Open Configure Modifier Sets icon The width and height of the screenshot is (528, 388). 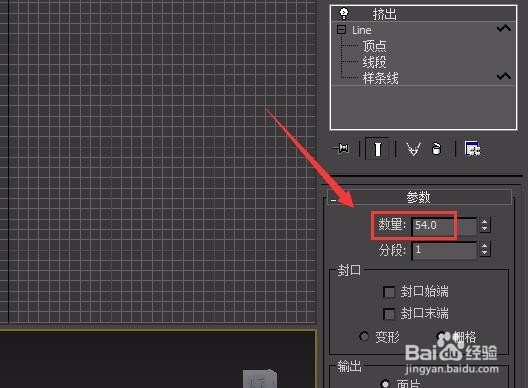point(473,149)
